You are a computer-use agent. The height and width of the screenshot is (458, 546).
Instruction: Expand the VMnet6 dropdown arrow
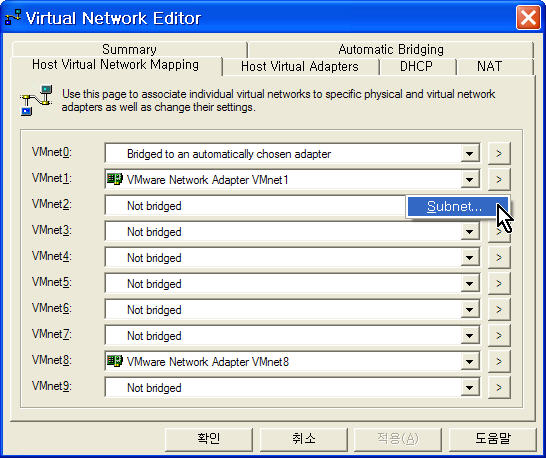(469, 310)
